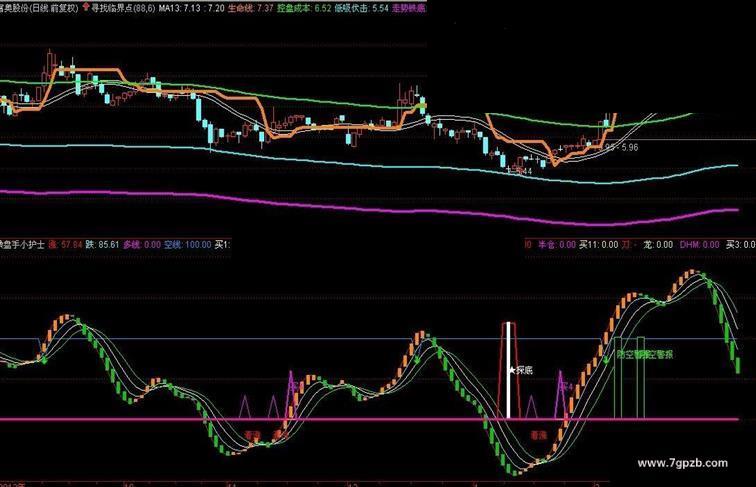Click the 5.96 price label on the chart

click(x=629, y=147)
